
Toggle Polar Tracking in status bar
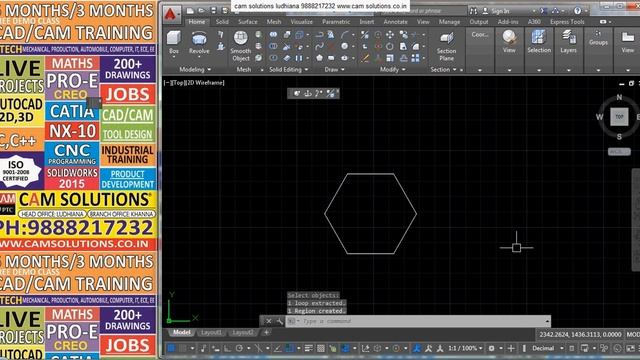(x=239, y=348)
